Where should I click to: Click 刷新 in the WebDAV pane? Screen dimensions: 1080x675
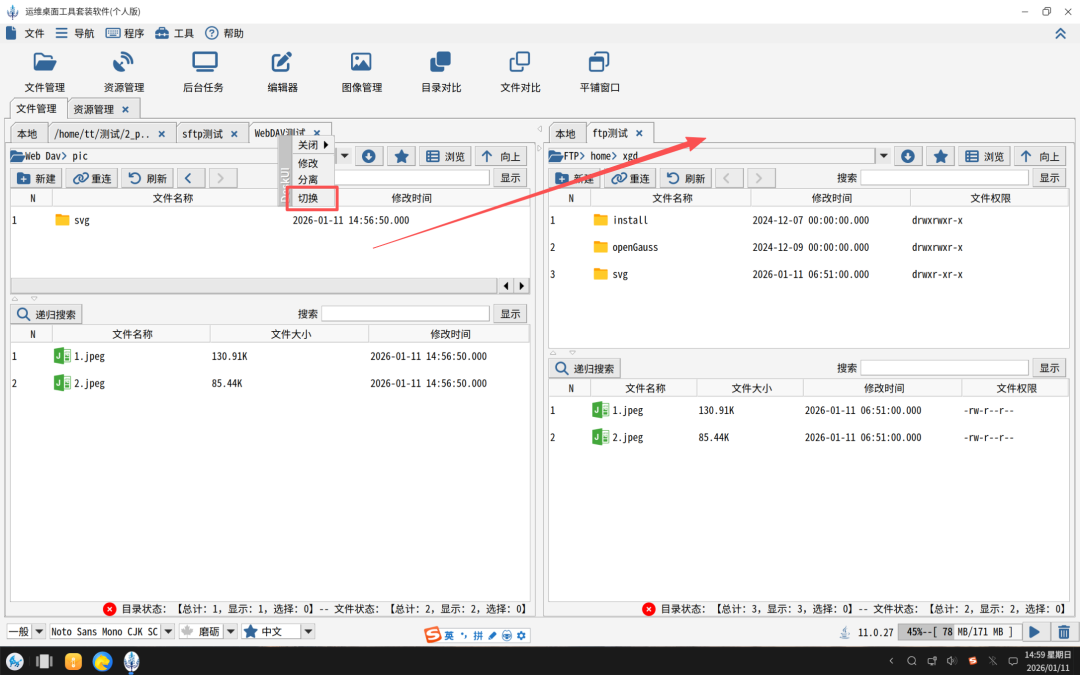(x=147, y=178)
